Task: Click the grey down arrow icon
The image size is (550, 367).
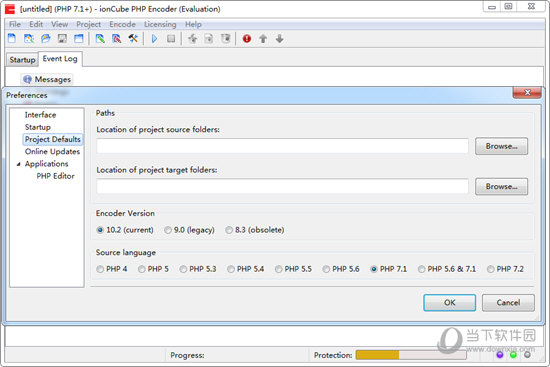Action: (280, 39)
